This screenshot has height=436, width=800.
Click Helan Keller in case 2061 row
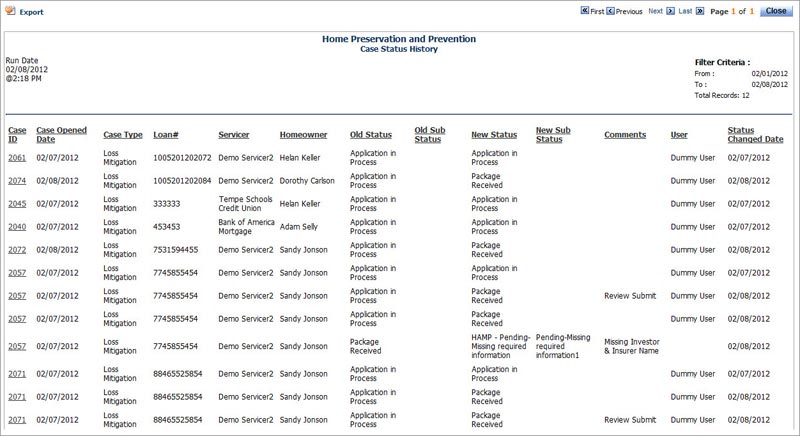point(300,158)
